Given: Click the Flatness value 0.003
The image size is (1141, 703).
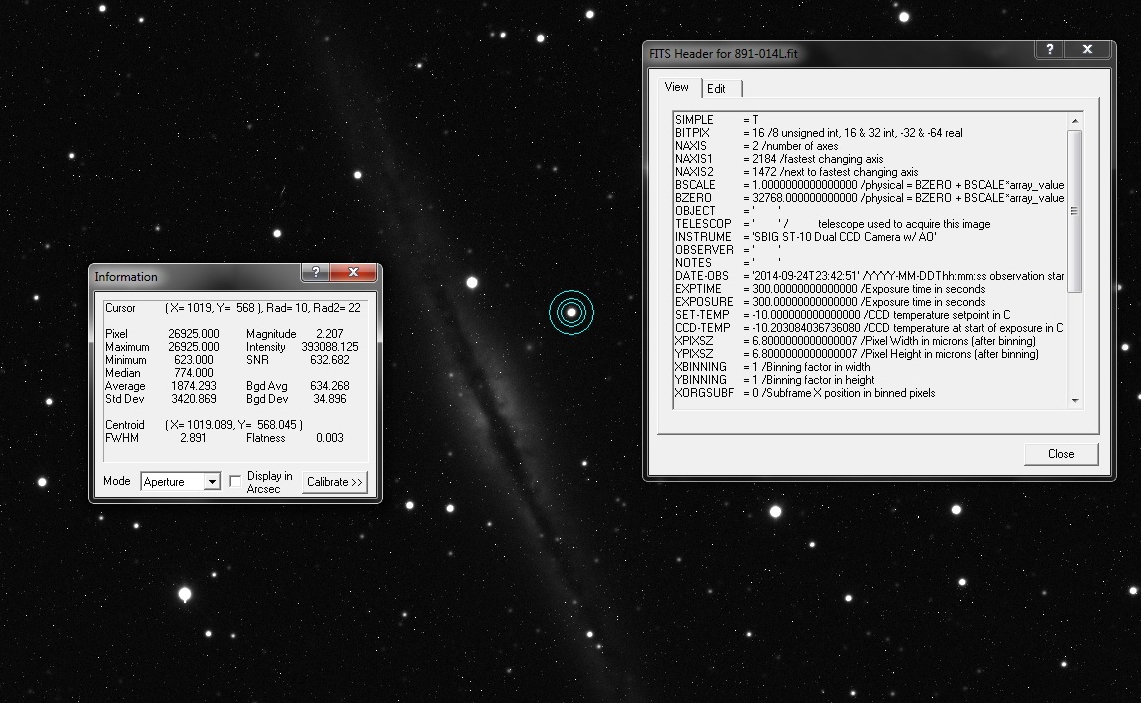Looking at the screenshot, I should [x=330, y=438].
